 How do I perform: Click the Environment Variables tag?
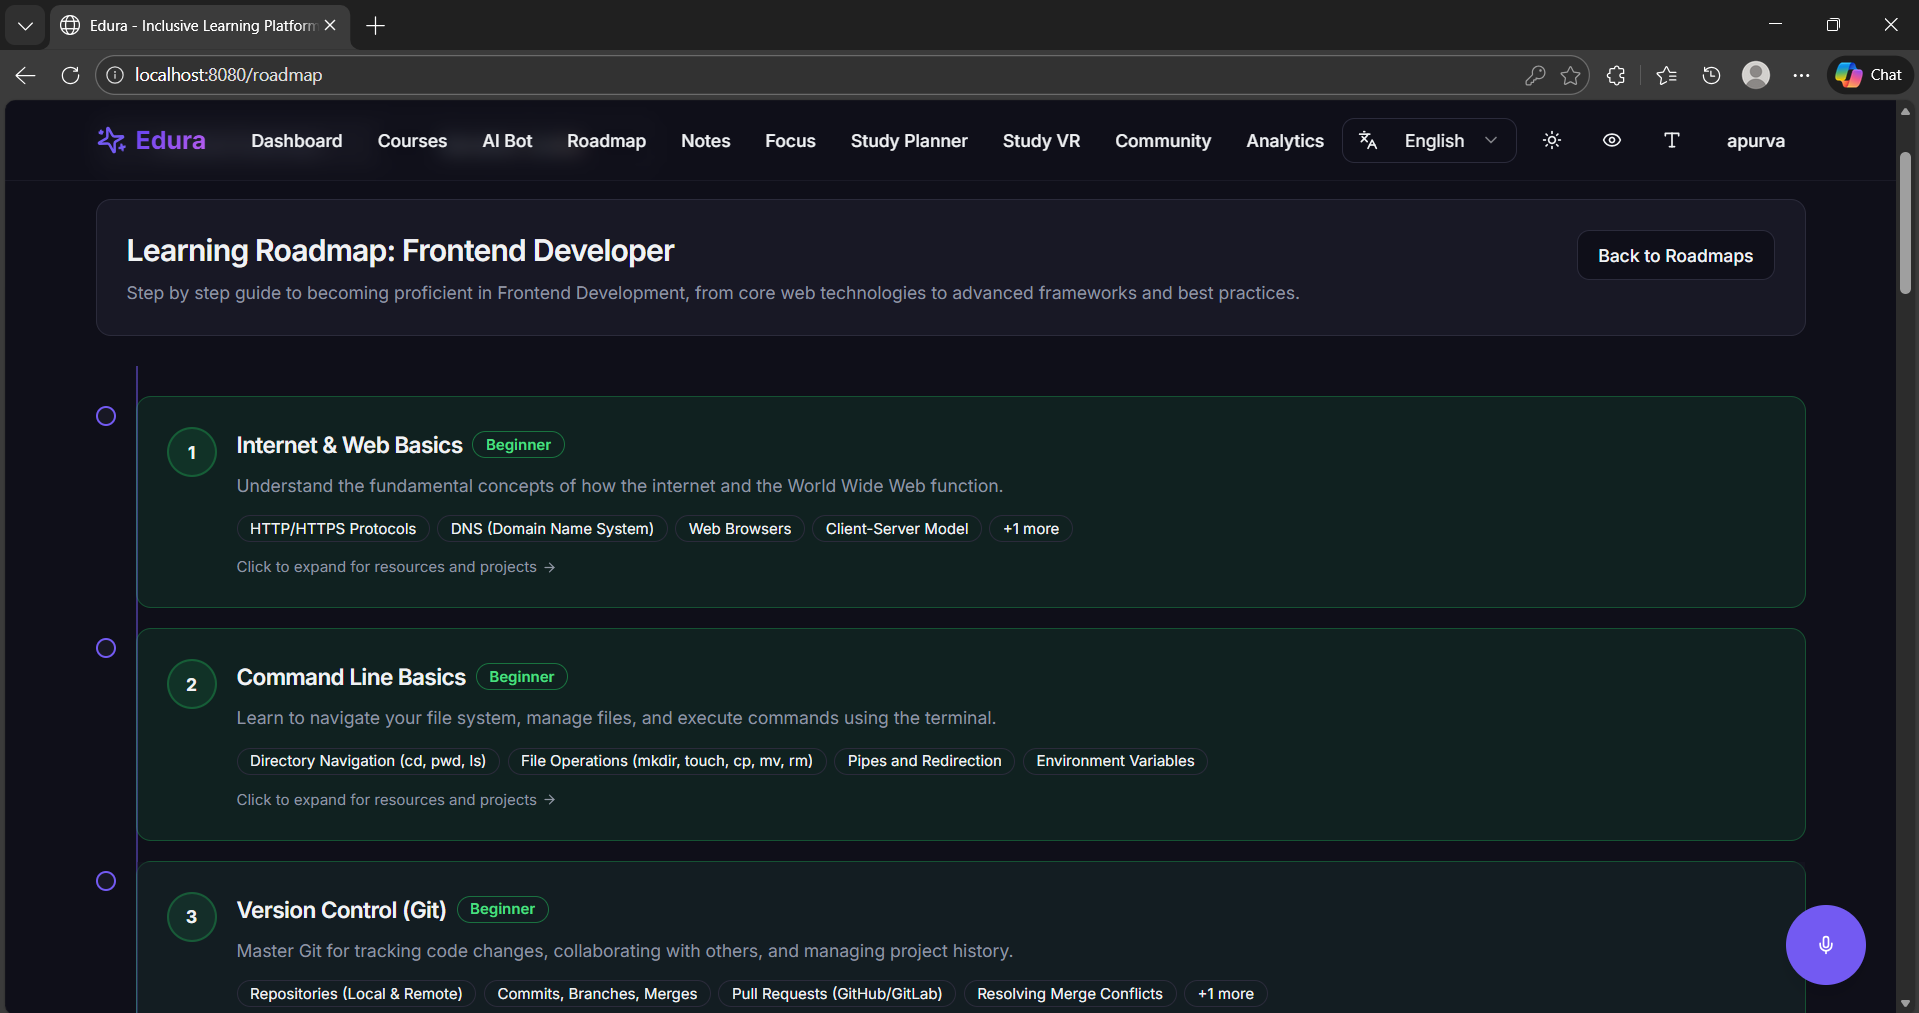1115,761
